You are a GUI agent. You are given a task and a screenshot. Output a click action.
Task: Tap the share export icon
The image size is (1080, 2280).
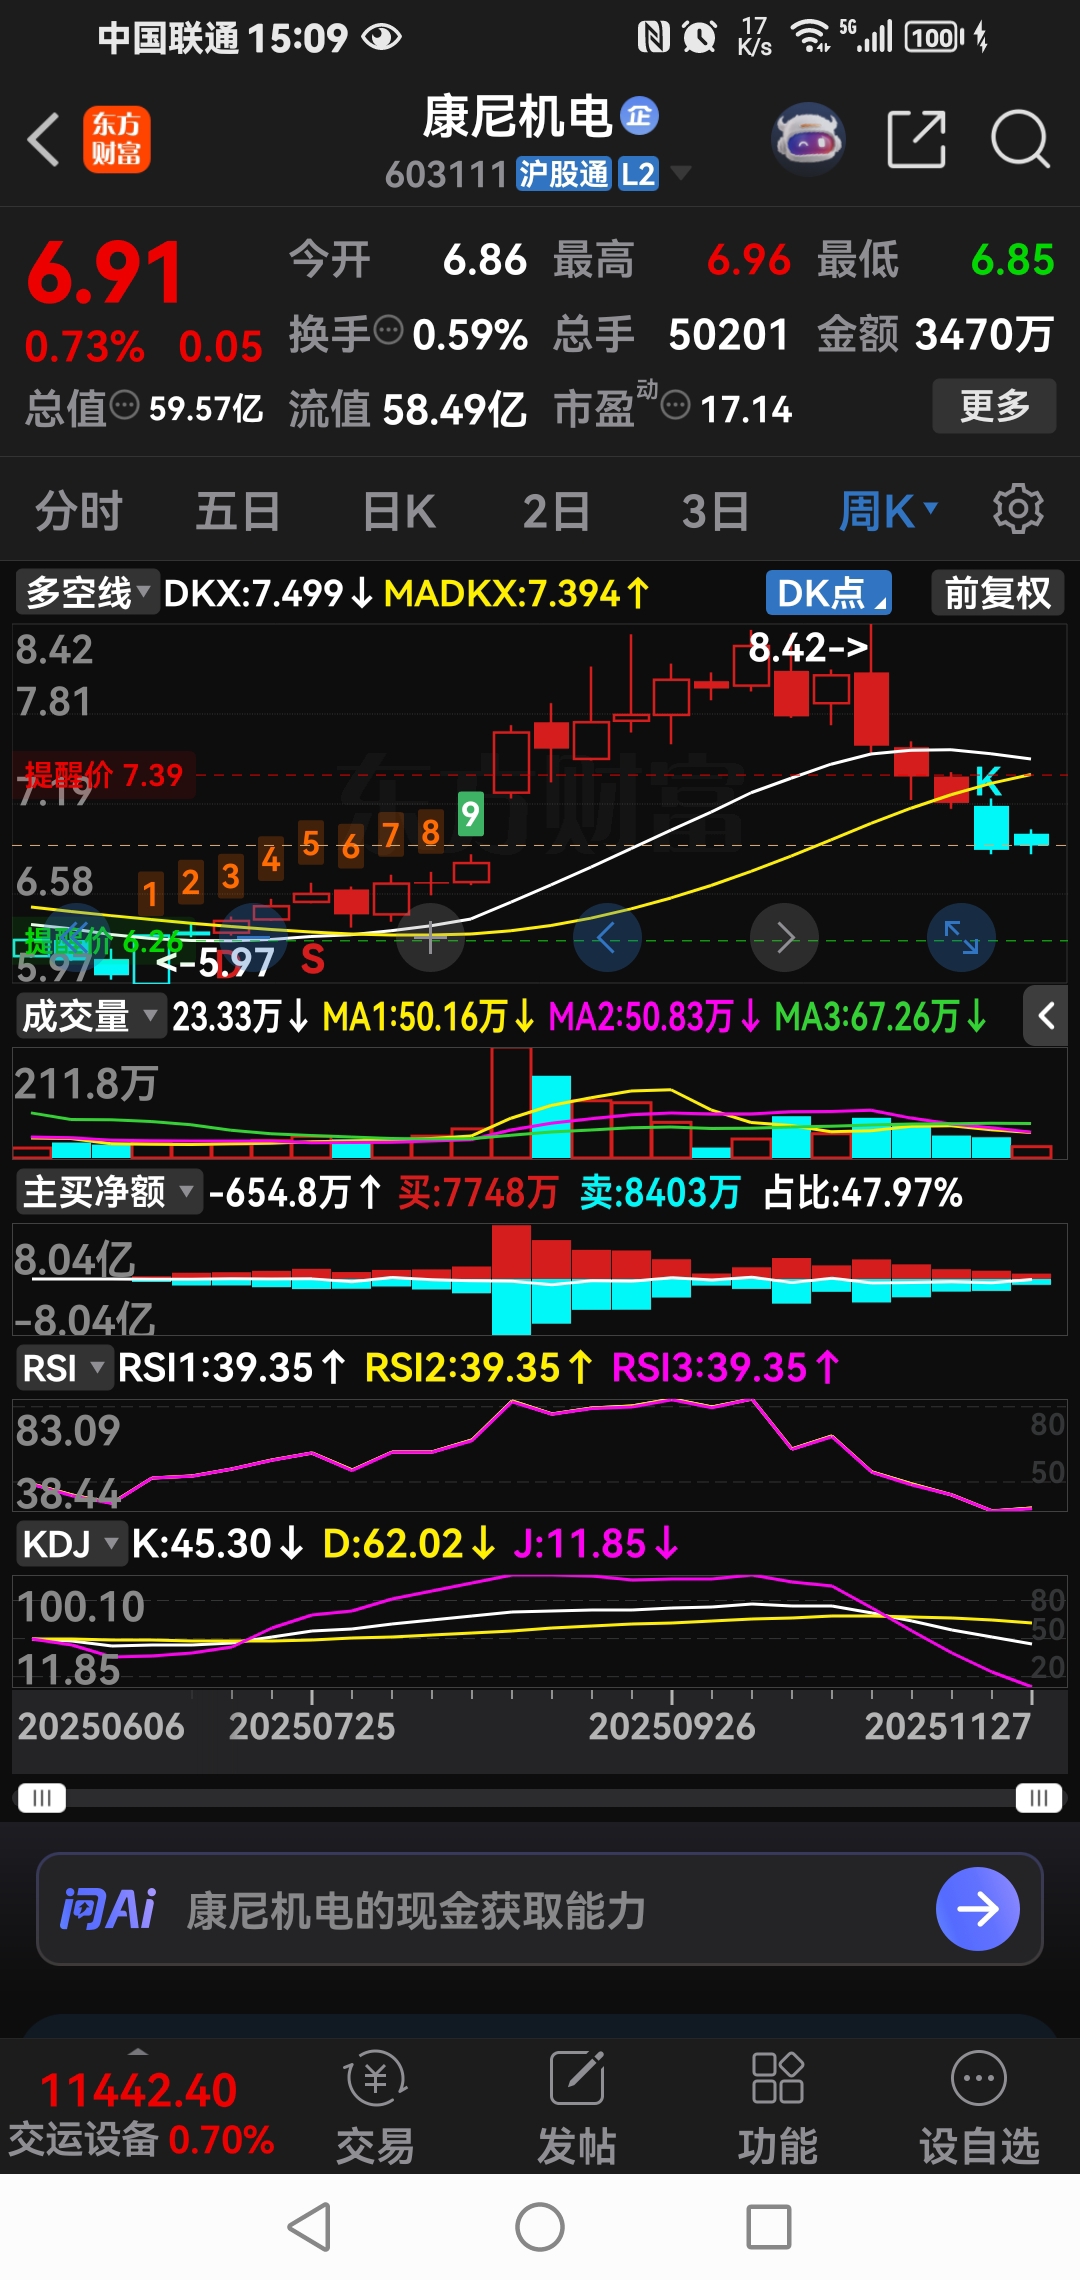point(916,139)
